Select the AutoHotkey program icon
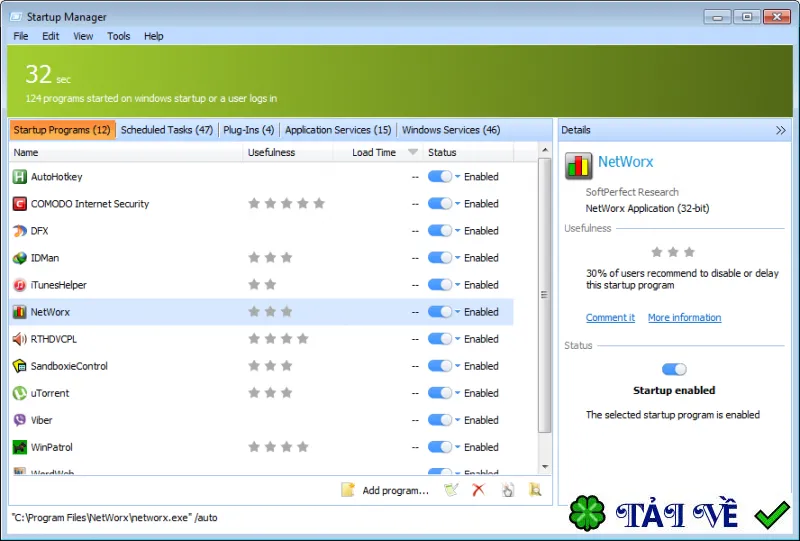 [19, 177]
